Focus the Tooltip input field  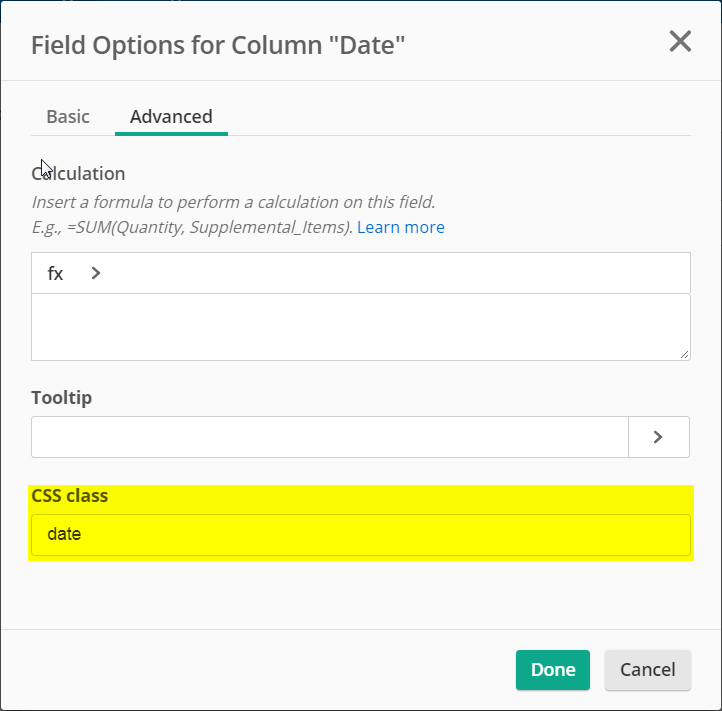click(x=330, y=437)
